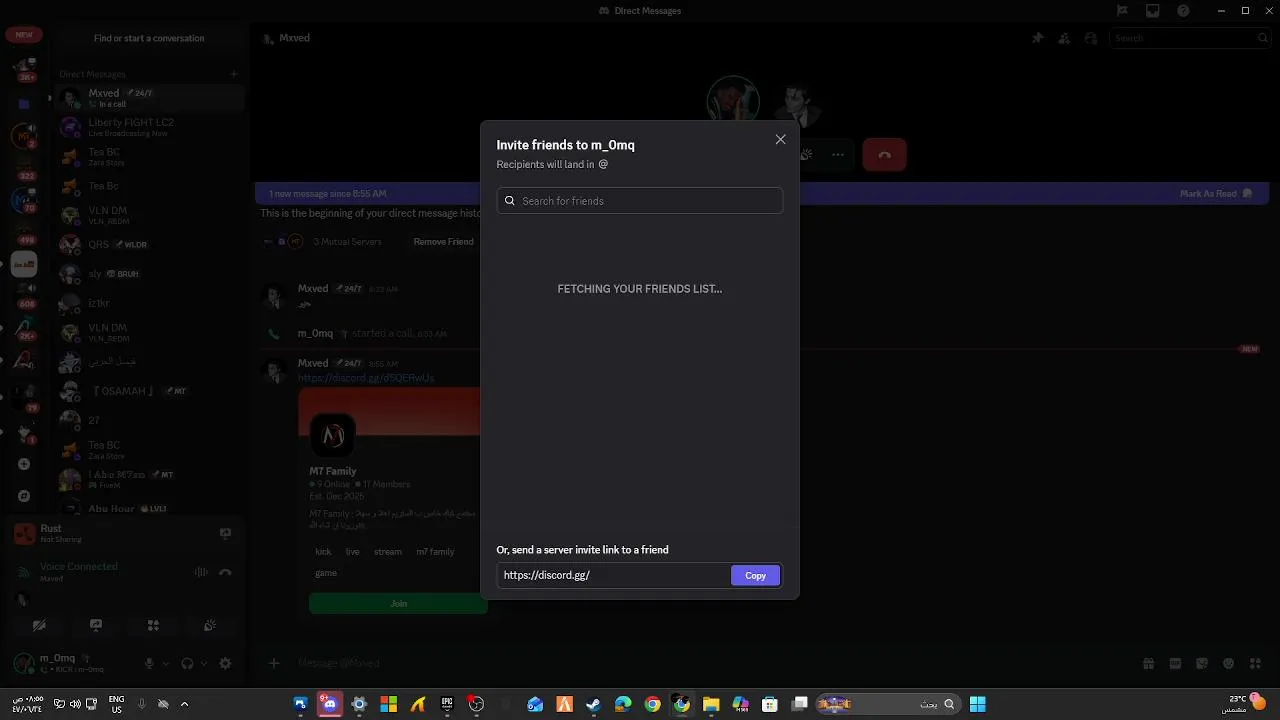Click Remove Friend button
The height and width of the screenshot is (720, 1280).
tap(443, 241)
